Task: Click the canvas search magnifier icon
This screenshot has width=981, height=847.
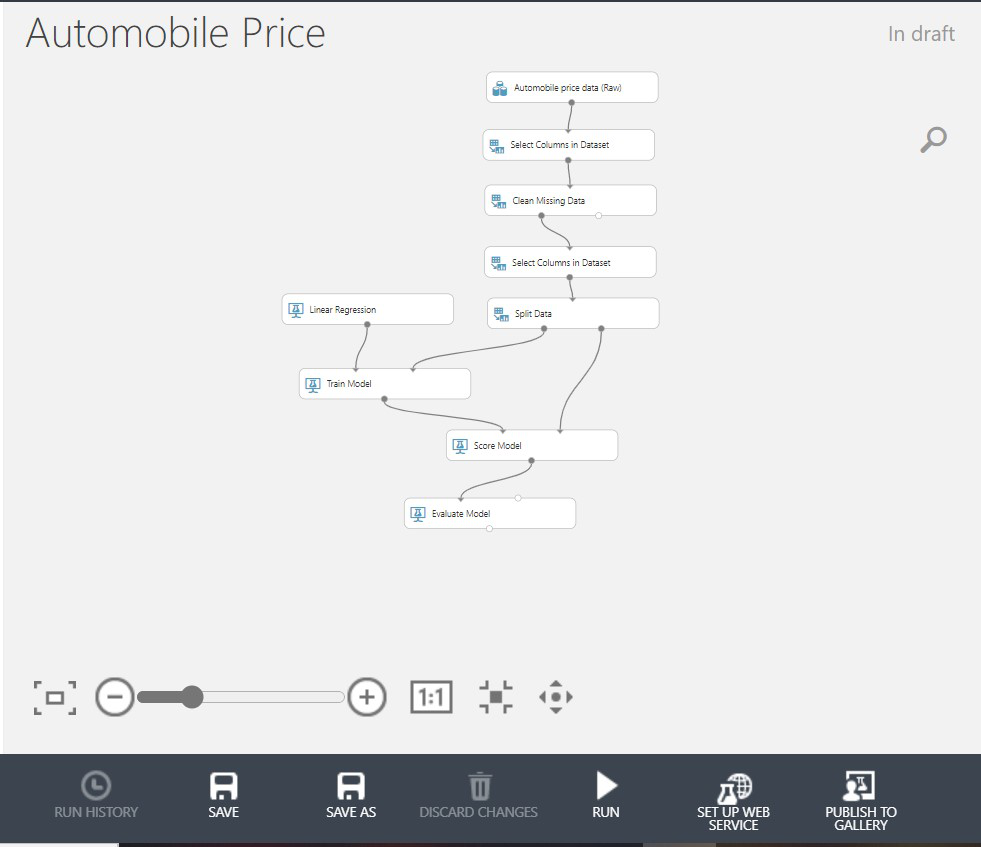Action: coord(932,140)
